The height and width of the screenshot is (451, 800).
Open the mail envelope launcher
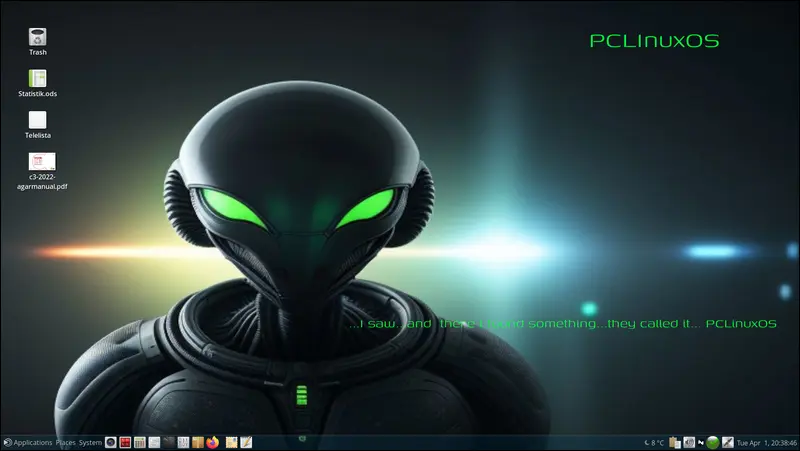(x=232, y=442)
